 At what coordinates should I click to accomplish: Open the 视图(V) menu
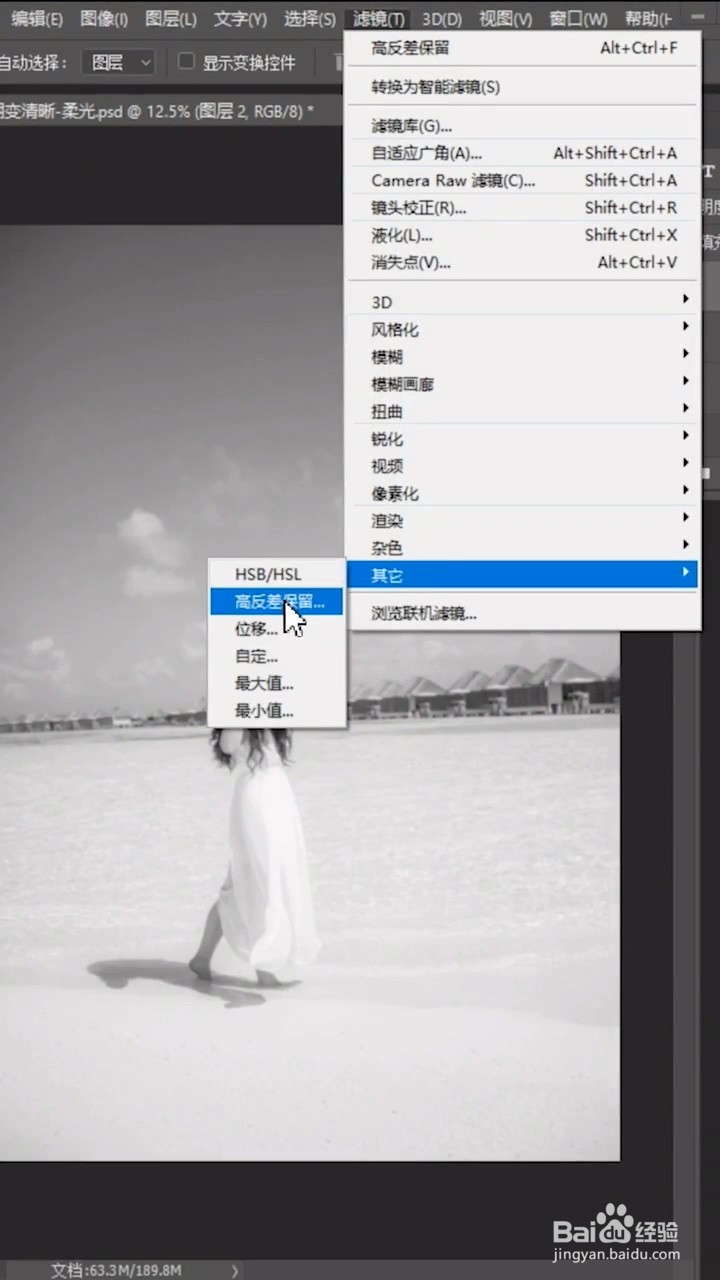pos(505,19)
